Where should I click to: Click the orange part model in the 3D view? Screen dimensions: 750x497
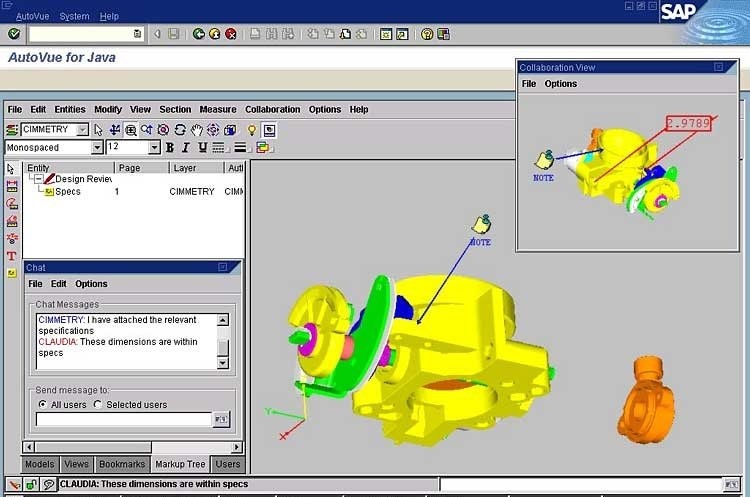pyautogui.click(x=646, y=400)
